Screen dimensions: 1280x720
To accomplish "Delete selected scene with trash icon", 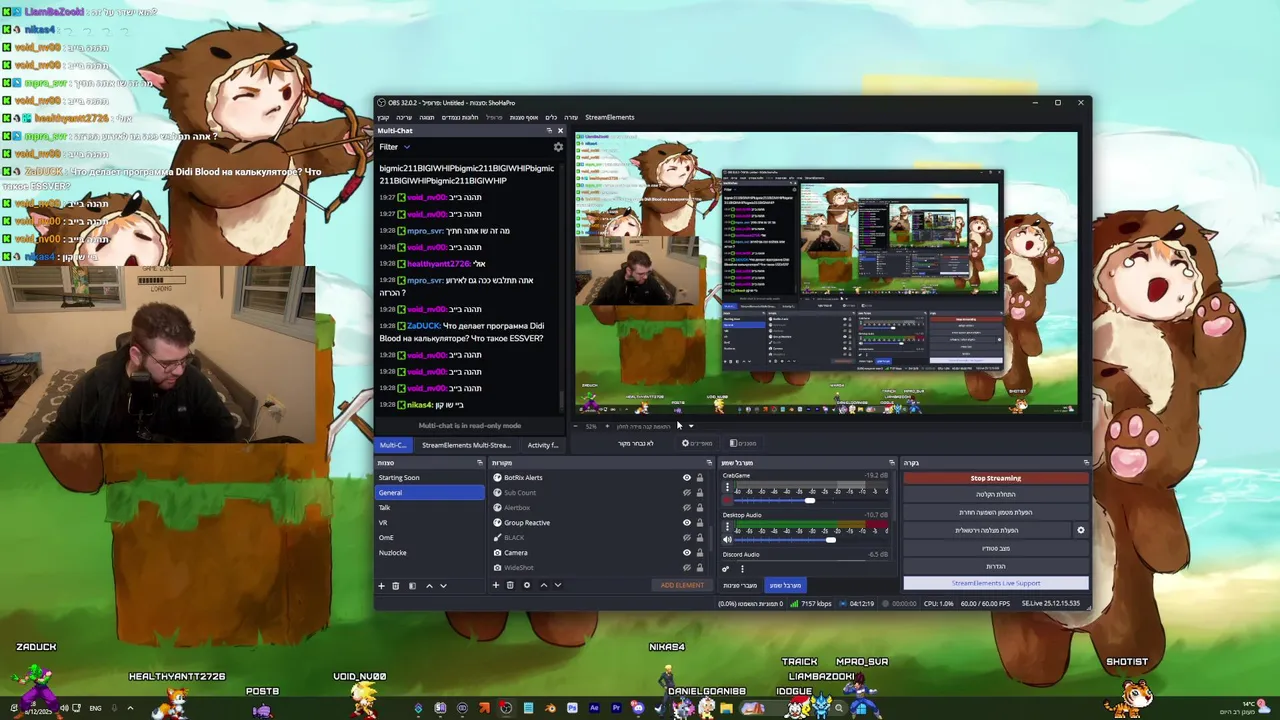I will [395, 586].
